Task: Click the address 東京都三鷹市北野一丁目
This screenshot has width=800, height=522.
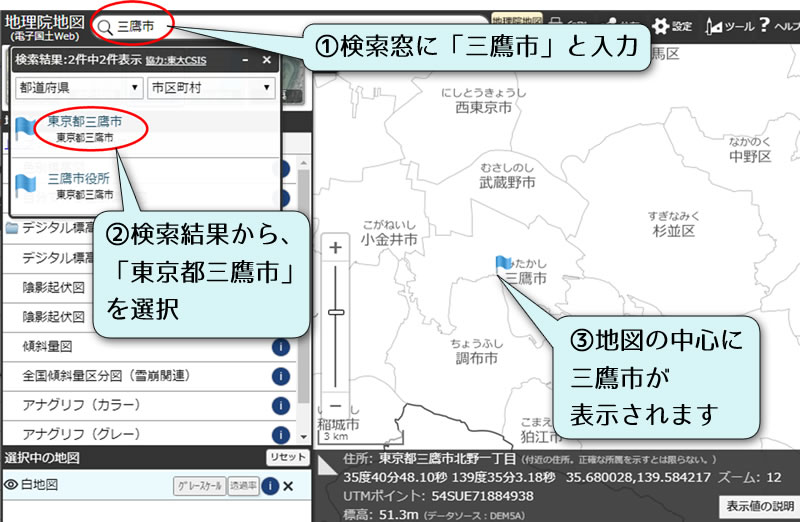Action: tap(447, 459)
